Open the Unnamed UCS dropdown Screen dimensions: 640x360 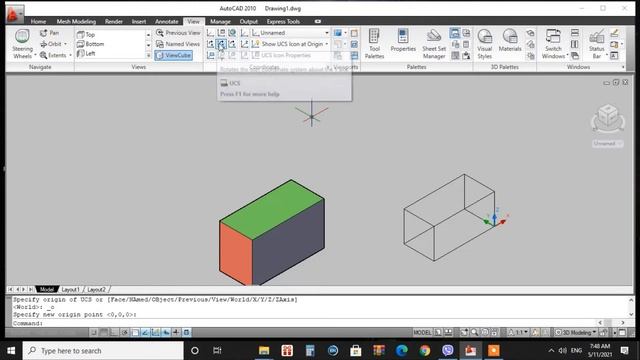(x=290, y=33)
